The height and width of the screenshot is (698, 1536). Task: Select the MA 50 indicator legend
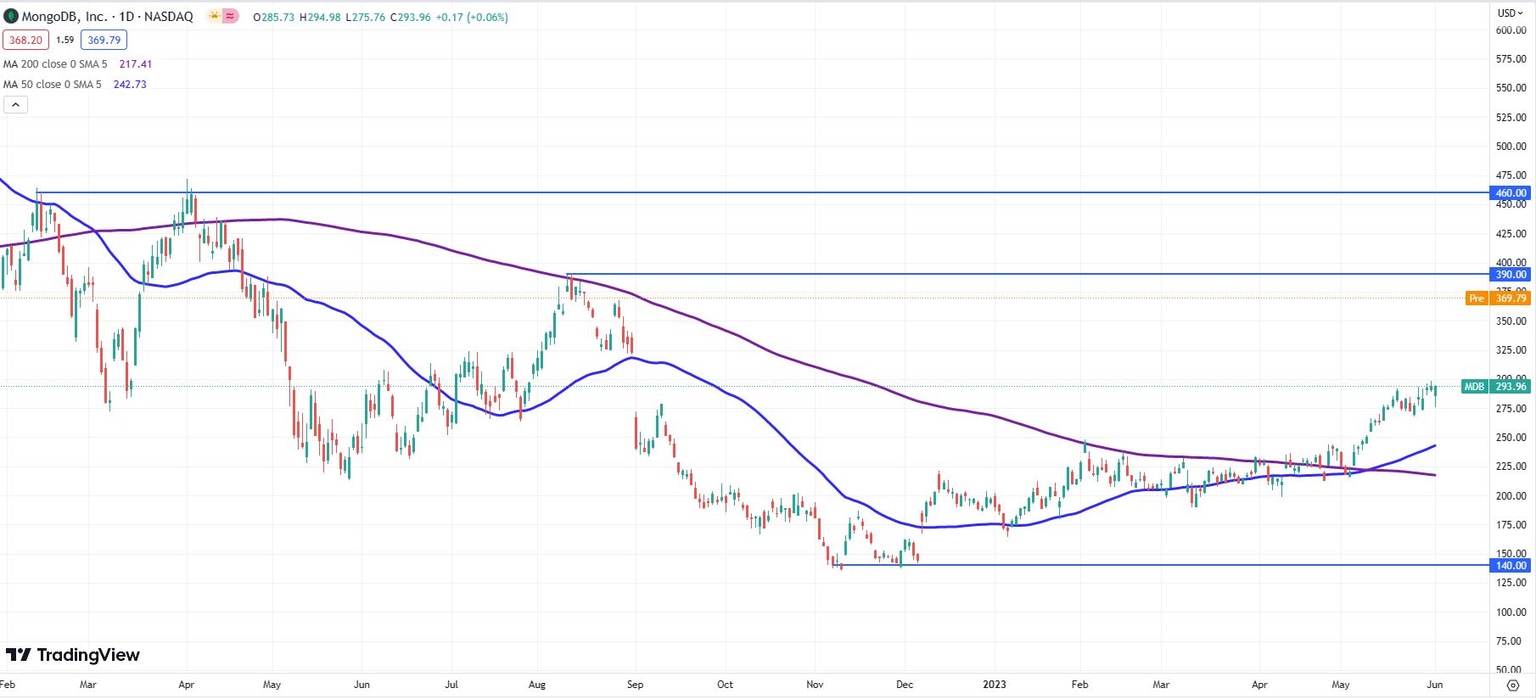[50, 84]
